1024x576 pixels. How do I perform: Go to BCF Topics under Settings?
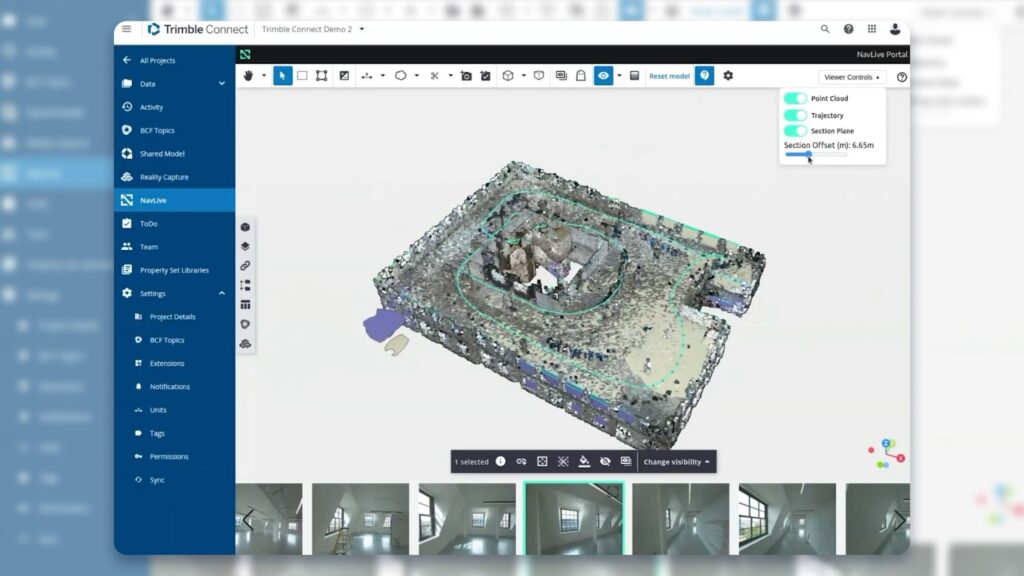(167, 340)
